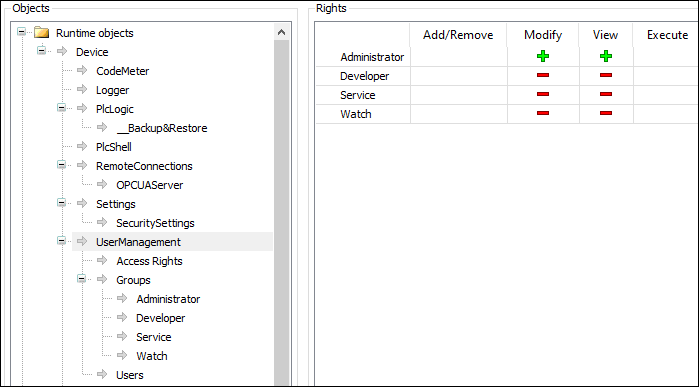The image size is (699, 387).
Task: Click the arrow icon beside OPCUAServer
Action: tap(102, 185)
